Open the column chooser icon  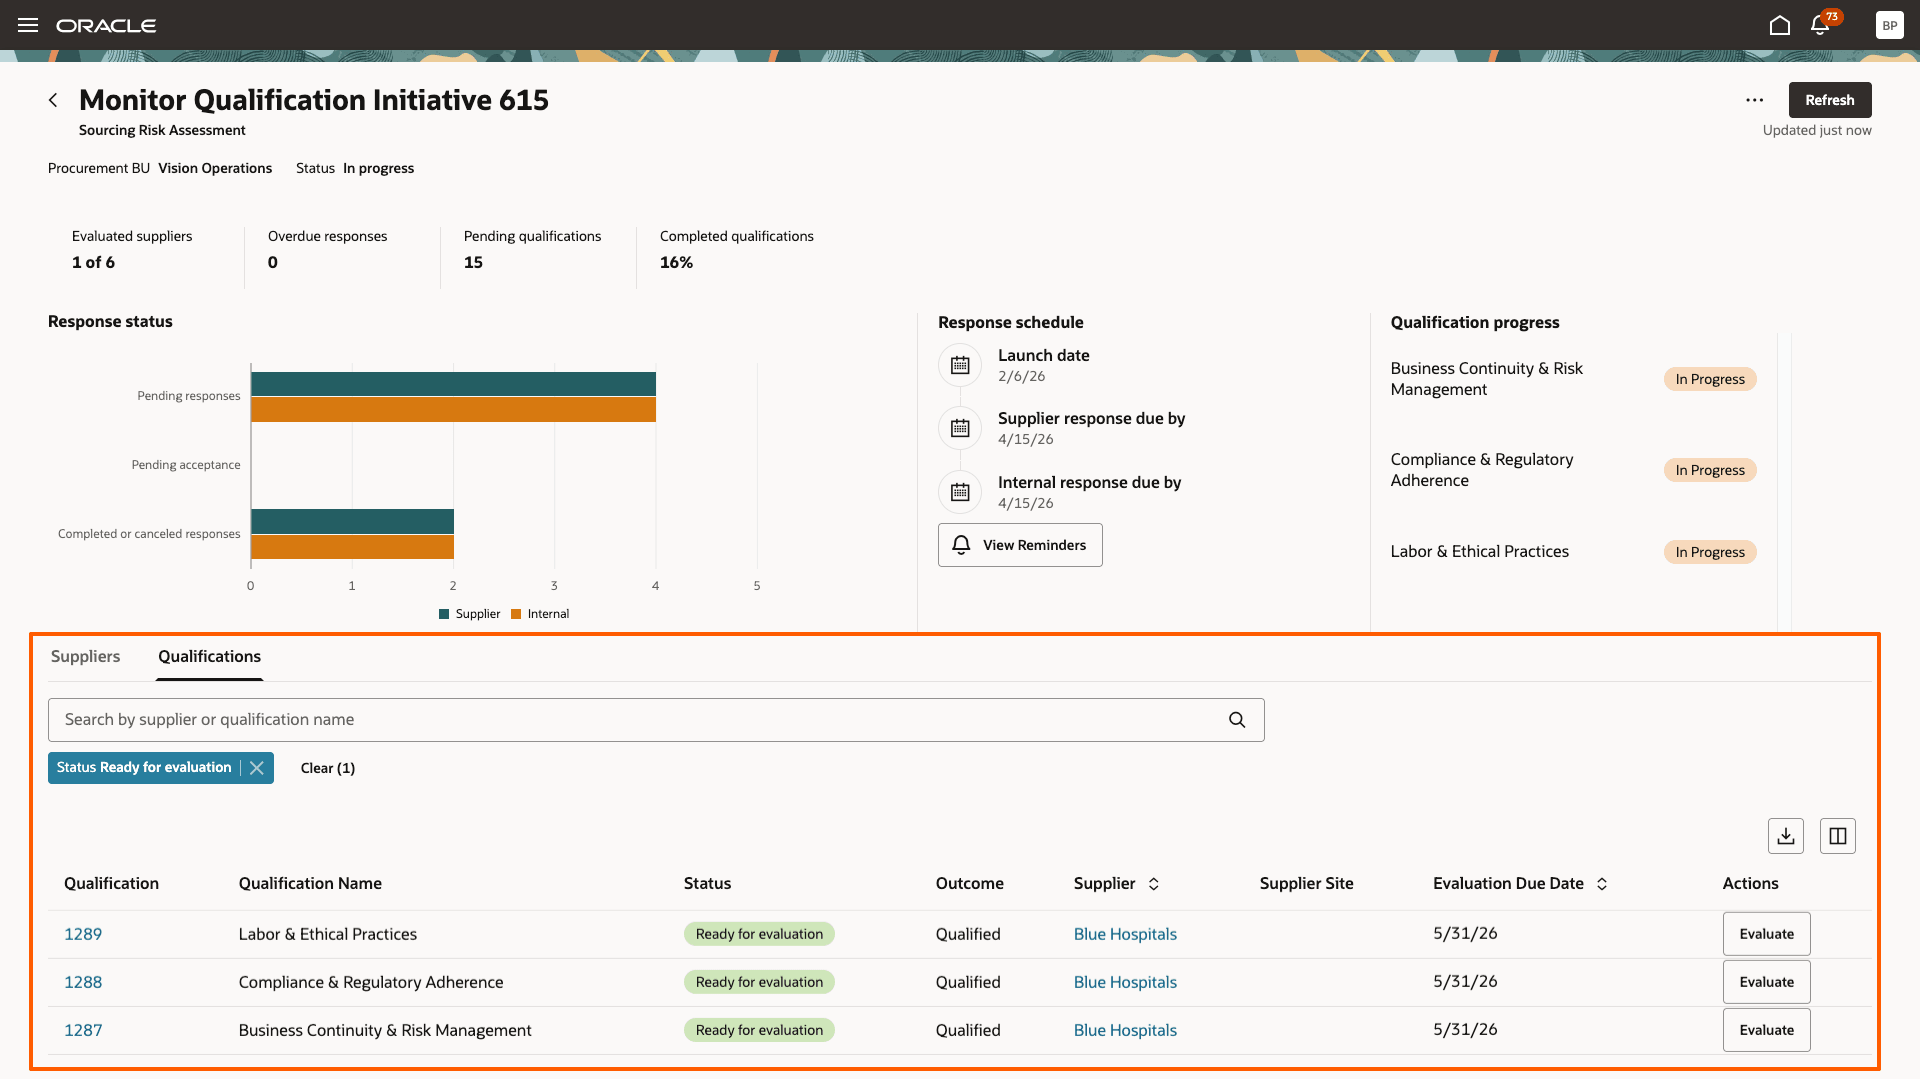1837,836
